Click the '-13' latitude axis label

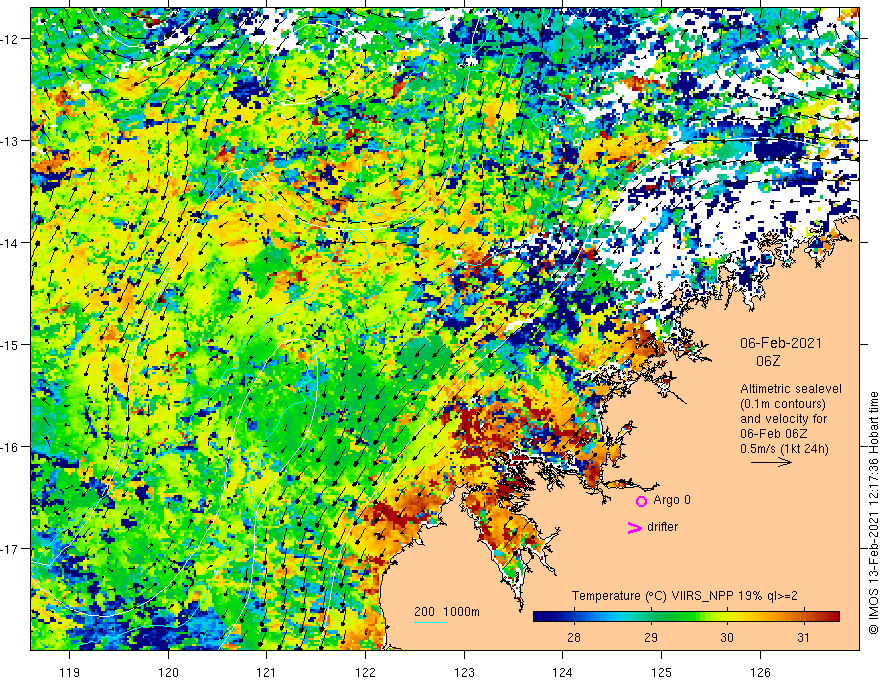coord(11,140)
